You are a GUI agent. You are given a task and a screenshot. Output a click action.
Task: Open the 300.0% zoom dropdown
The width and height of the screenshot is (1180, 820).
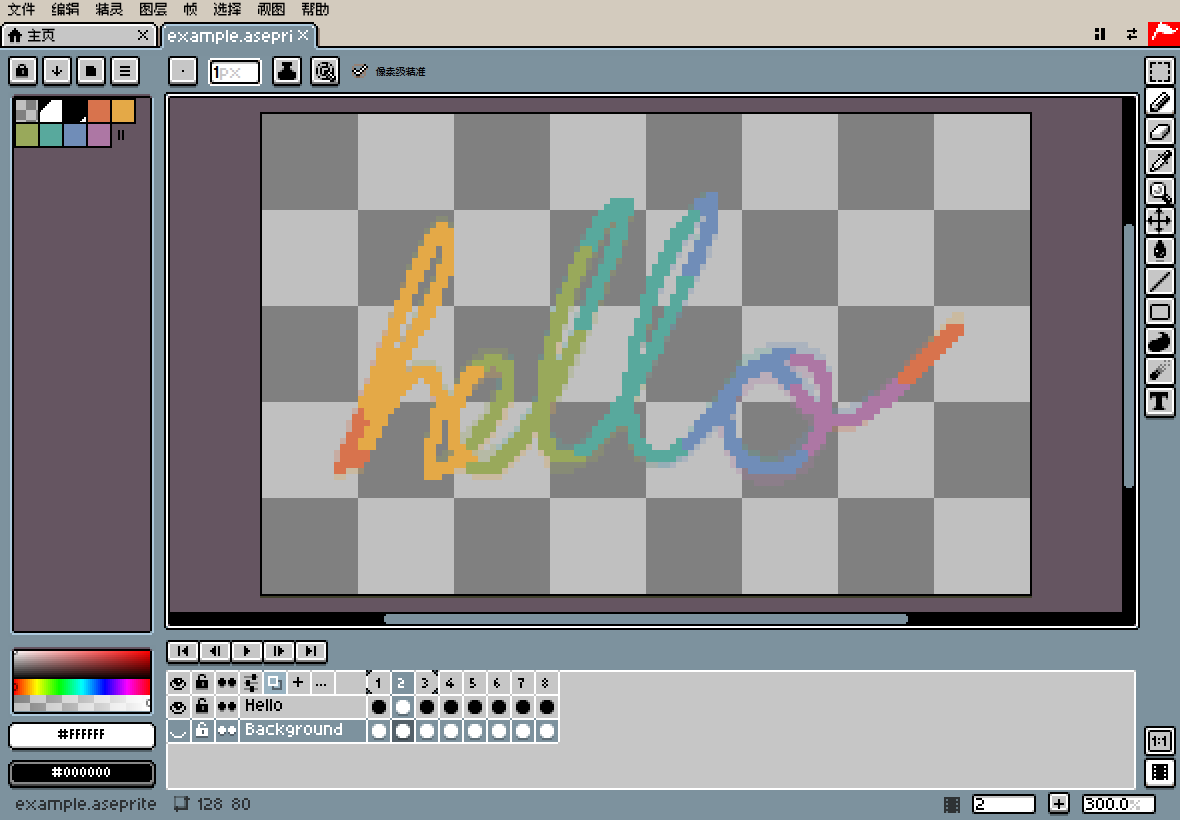tap(1118, 804)
